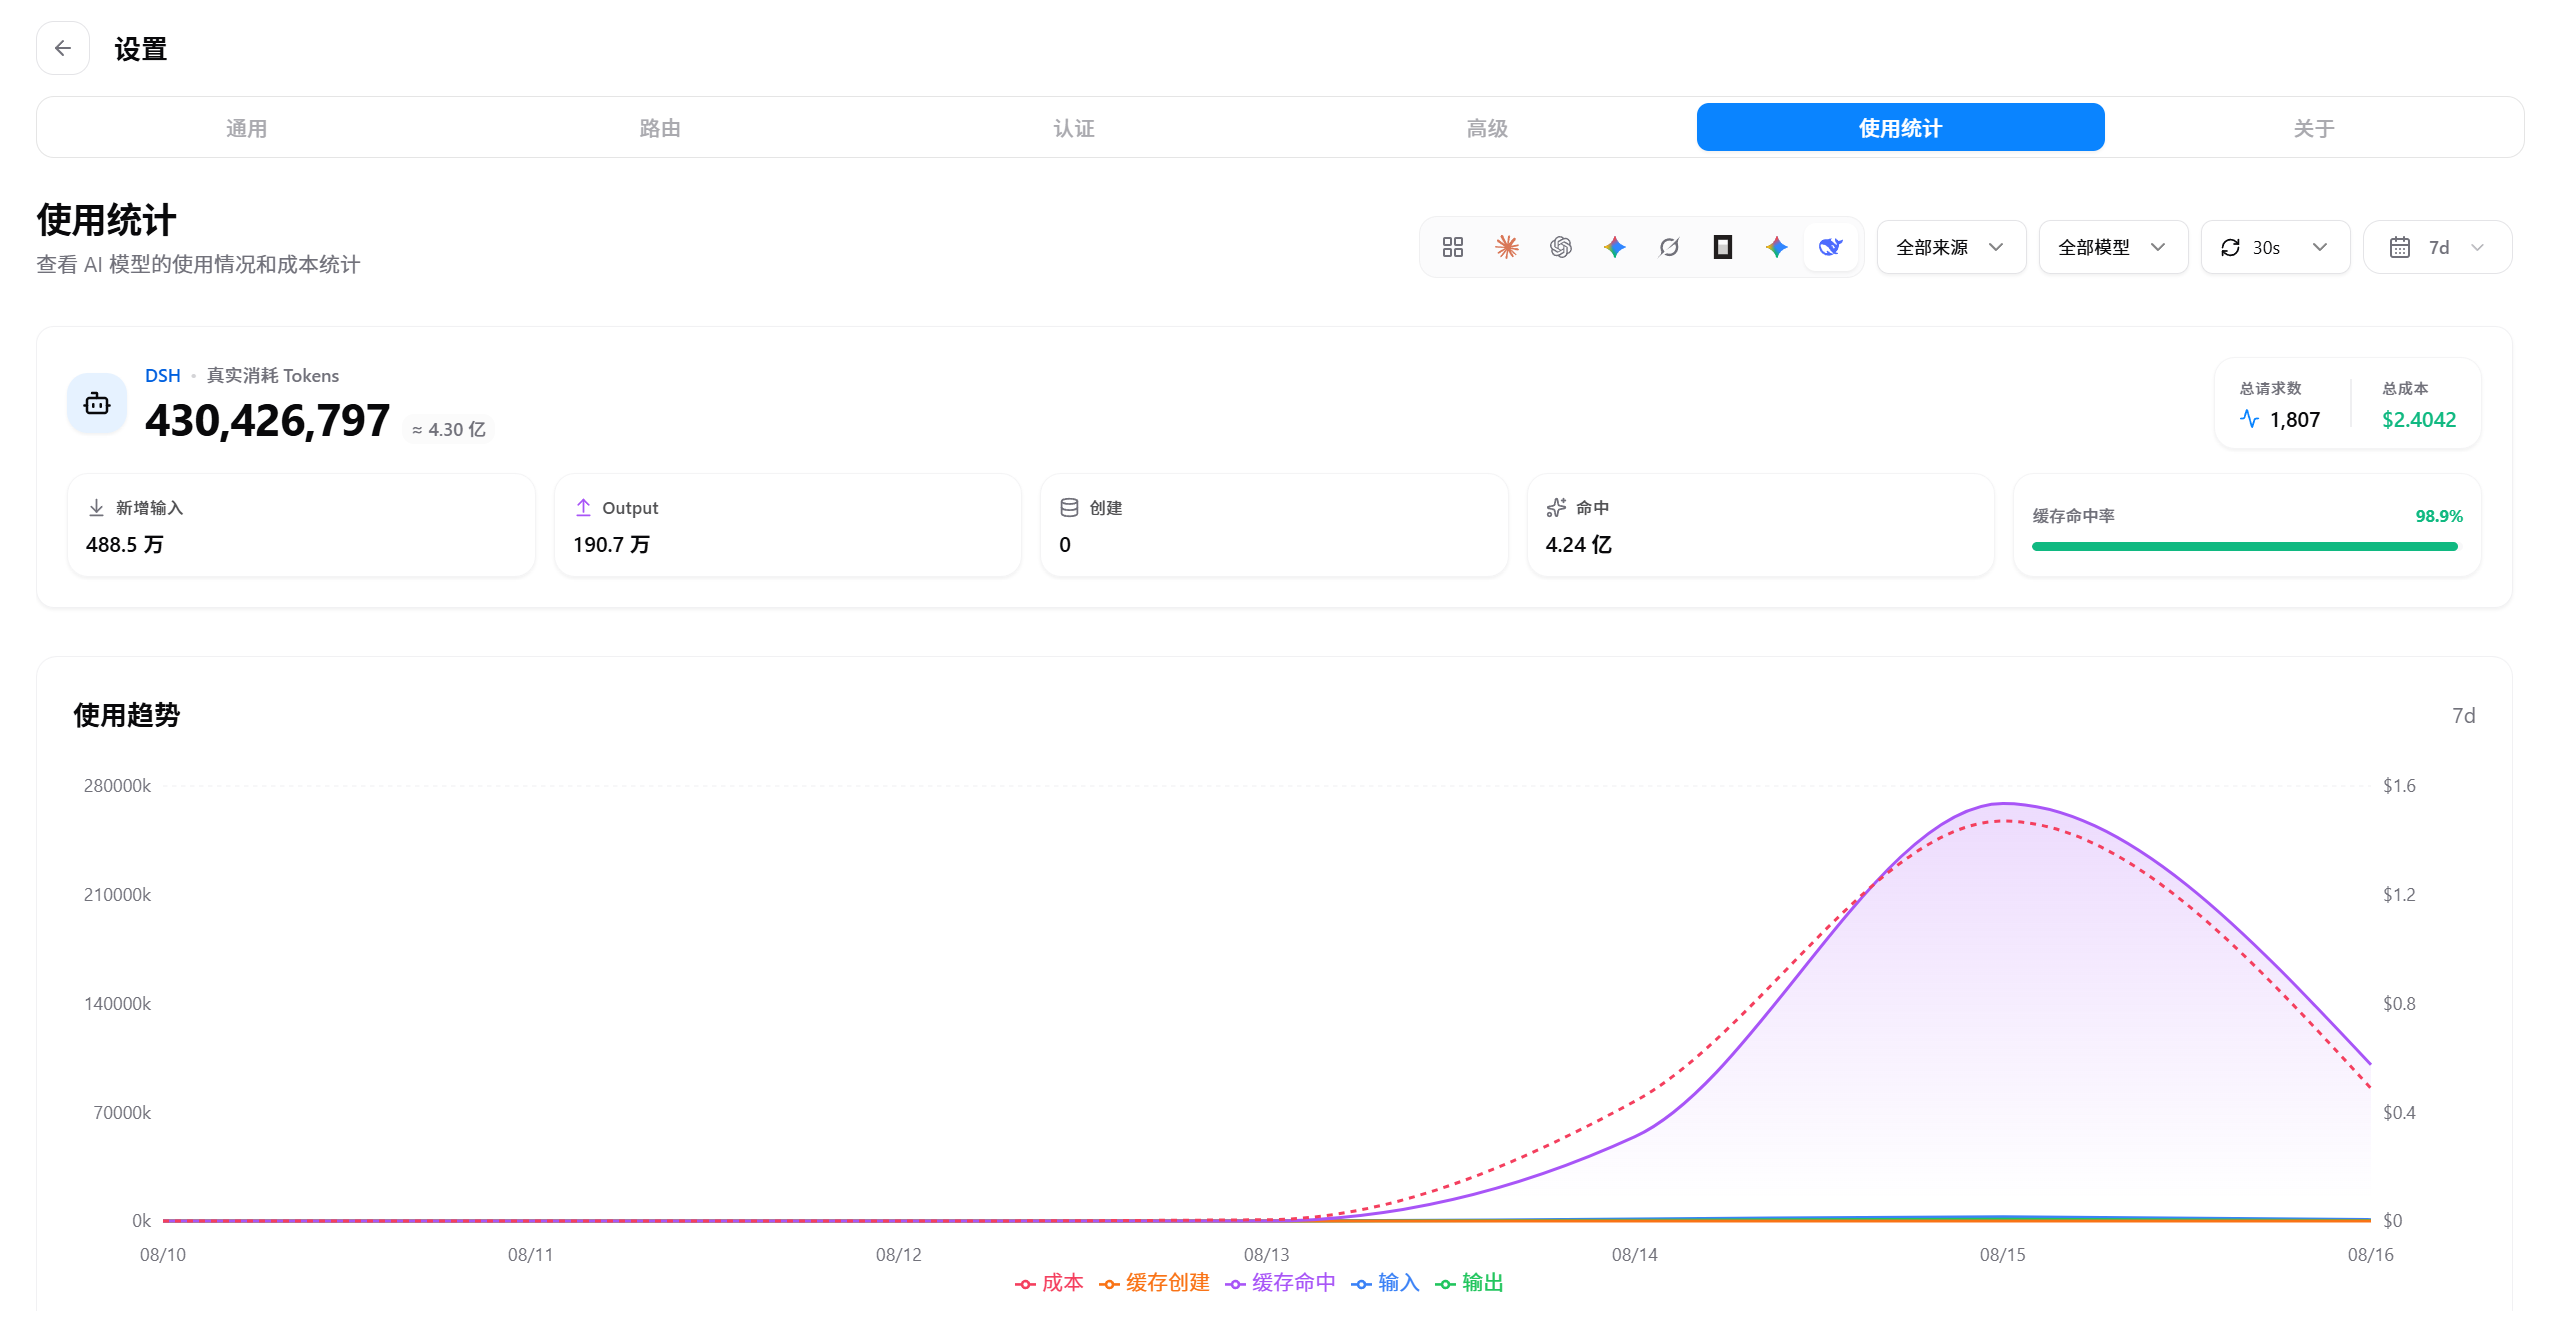The height and width of the screenshot is (1334, 2560).
Task: Click the refresh icon in 30s selector
Action: [x=2230, y=247]
